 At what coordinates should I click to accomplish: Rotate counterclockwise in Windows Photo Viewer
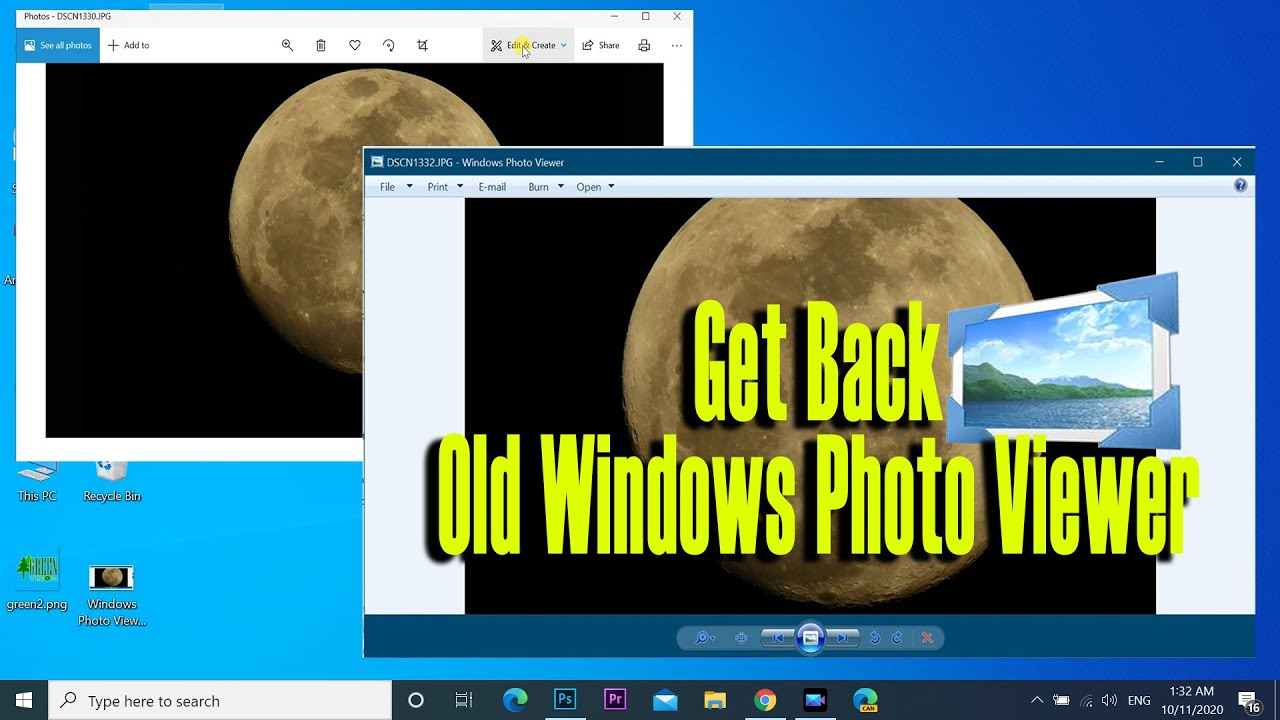tap(875, 638)
